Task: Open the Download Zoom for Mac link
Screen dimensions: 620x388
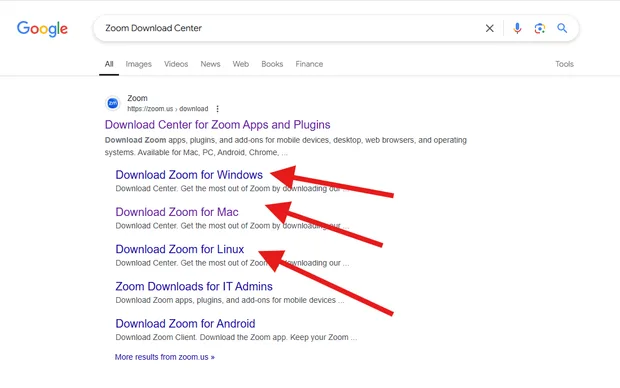Action: tap(177, 212)
